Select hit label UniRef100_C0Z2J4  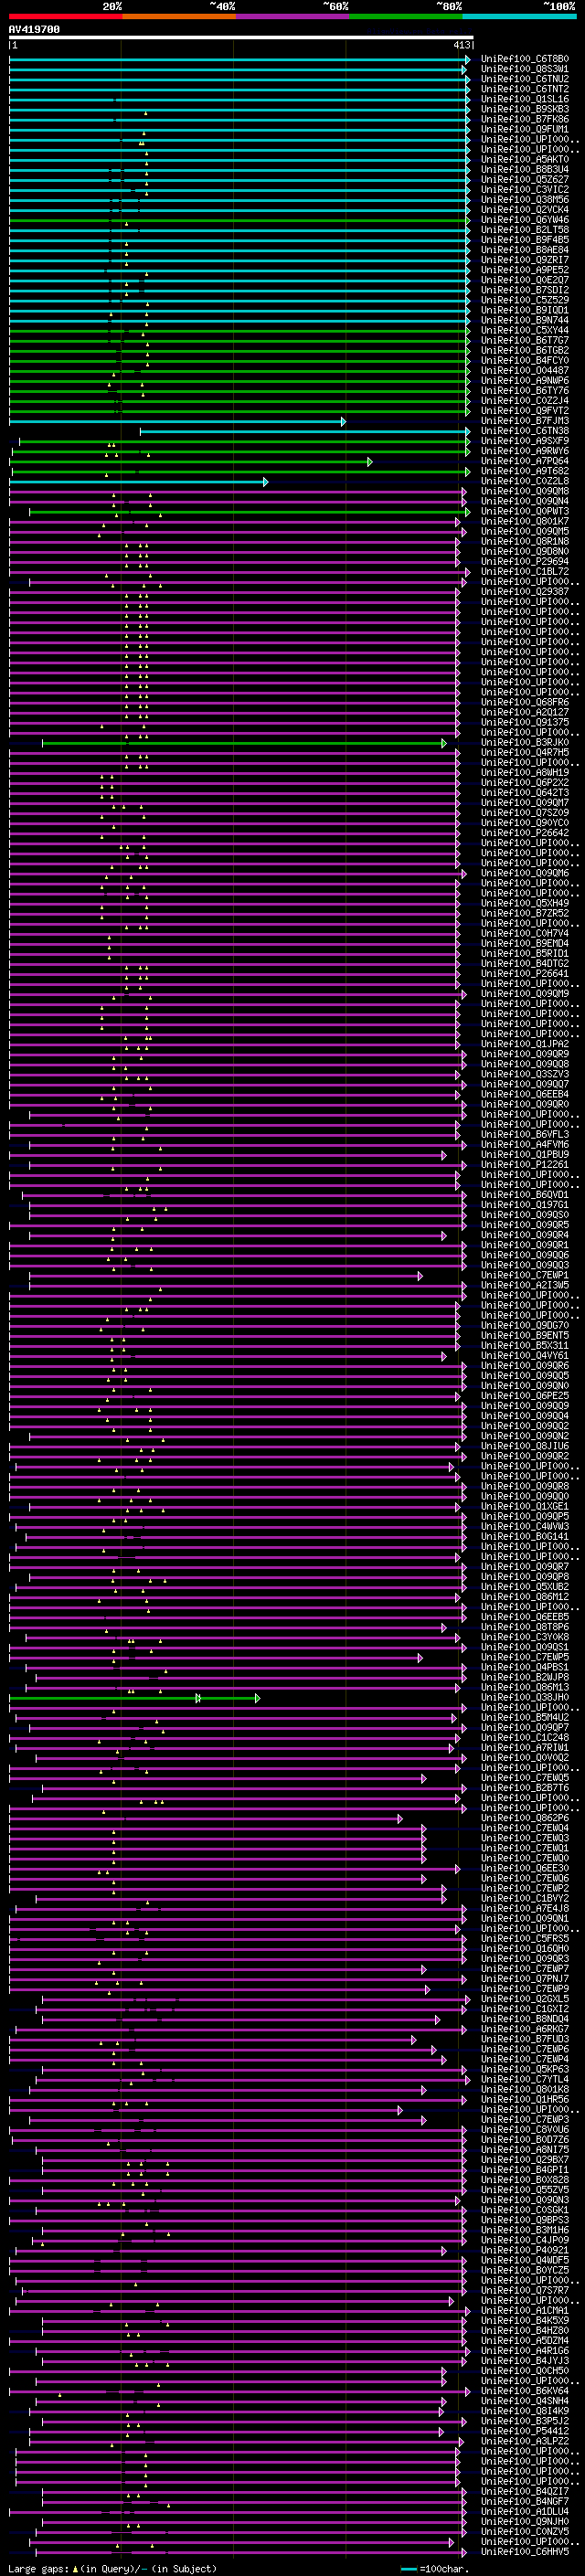tap(525, 401)
